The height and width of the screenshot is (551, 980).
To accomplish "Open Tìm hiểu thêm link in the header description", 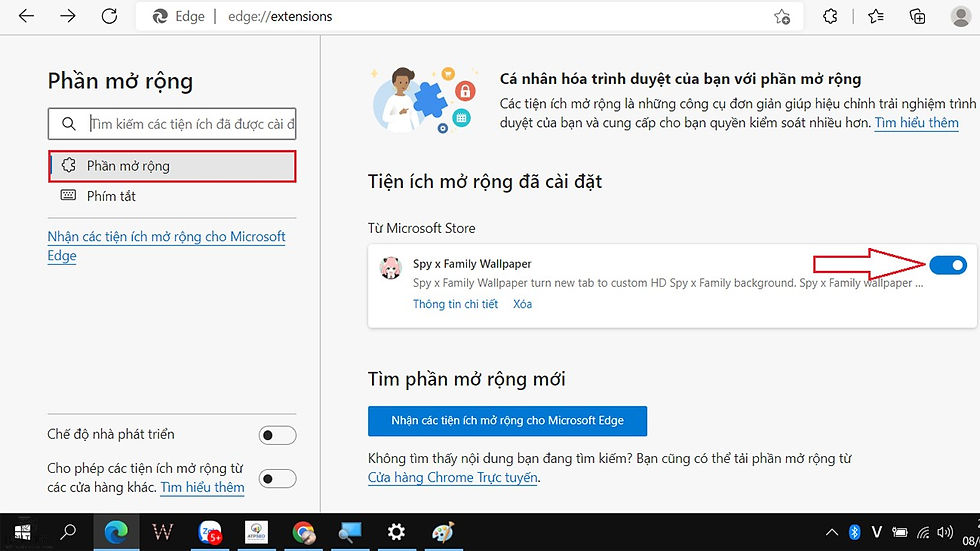I will (916, 123).
